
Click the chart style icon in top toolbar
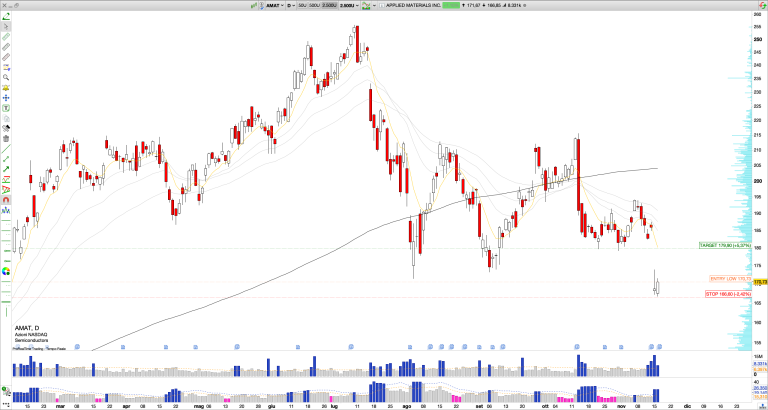367,5
